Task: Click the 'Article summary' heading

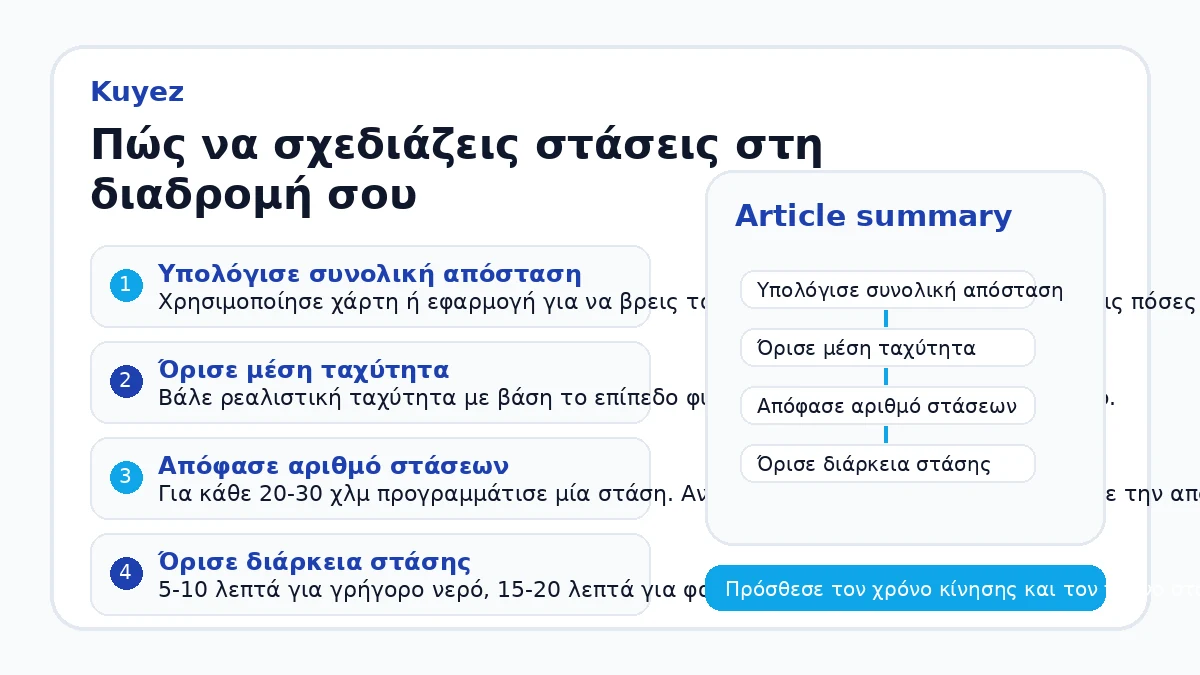Action: pos(873,216)
